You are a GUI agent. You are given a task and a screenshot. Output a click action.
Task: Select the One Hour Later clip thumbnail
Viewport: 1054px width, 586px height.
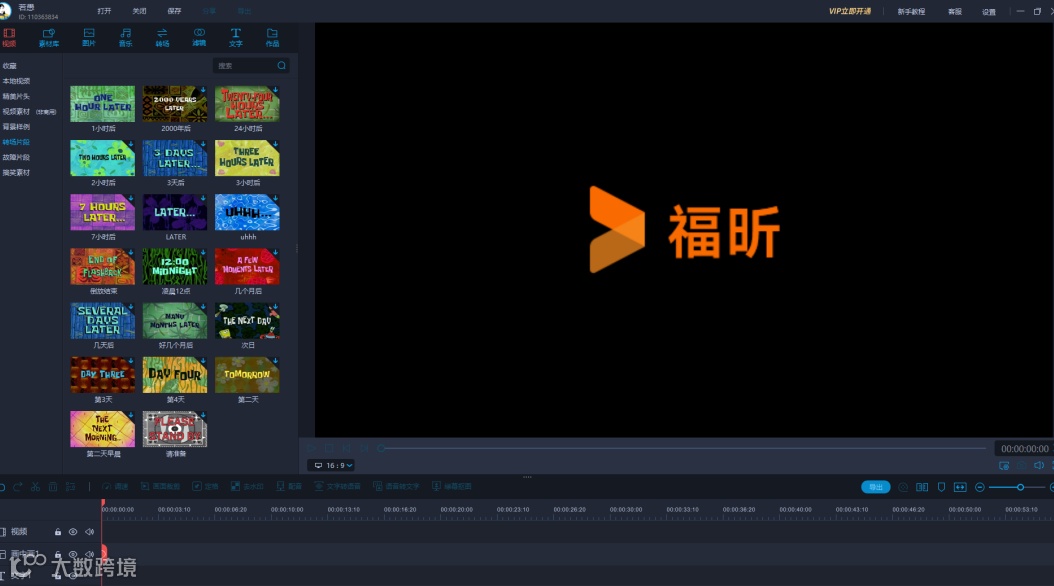tap(102, 103)
